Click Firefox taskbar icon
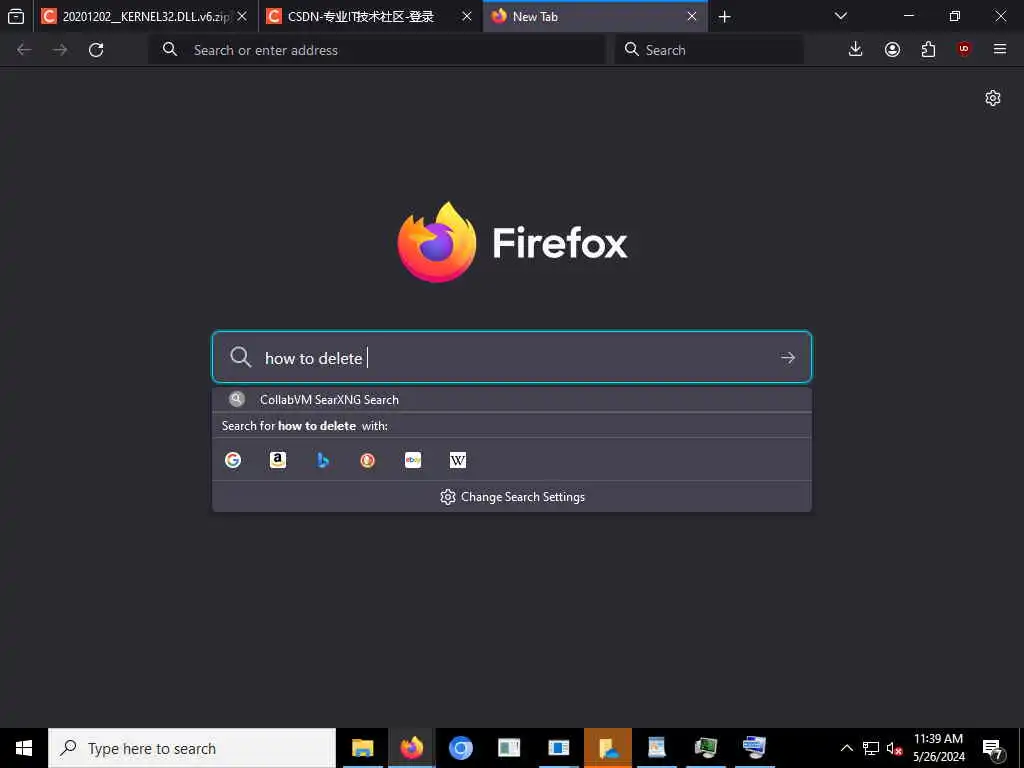This screenshot has height=768, width=1024. (411, 748)
